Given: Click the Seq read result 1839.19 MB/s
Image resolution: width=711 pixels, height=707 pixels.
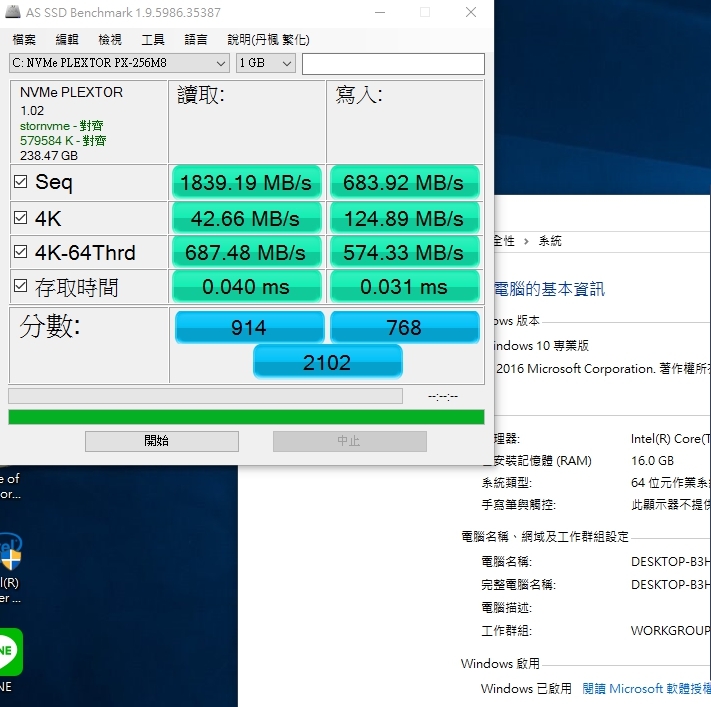Looking at the screenshot, I should click(247, 182).
